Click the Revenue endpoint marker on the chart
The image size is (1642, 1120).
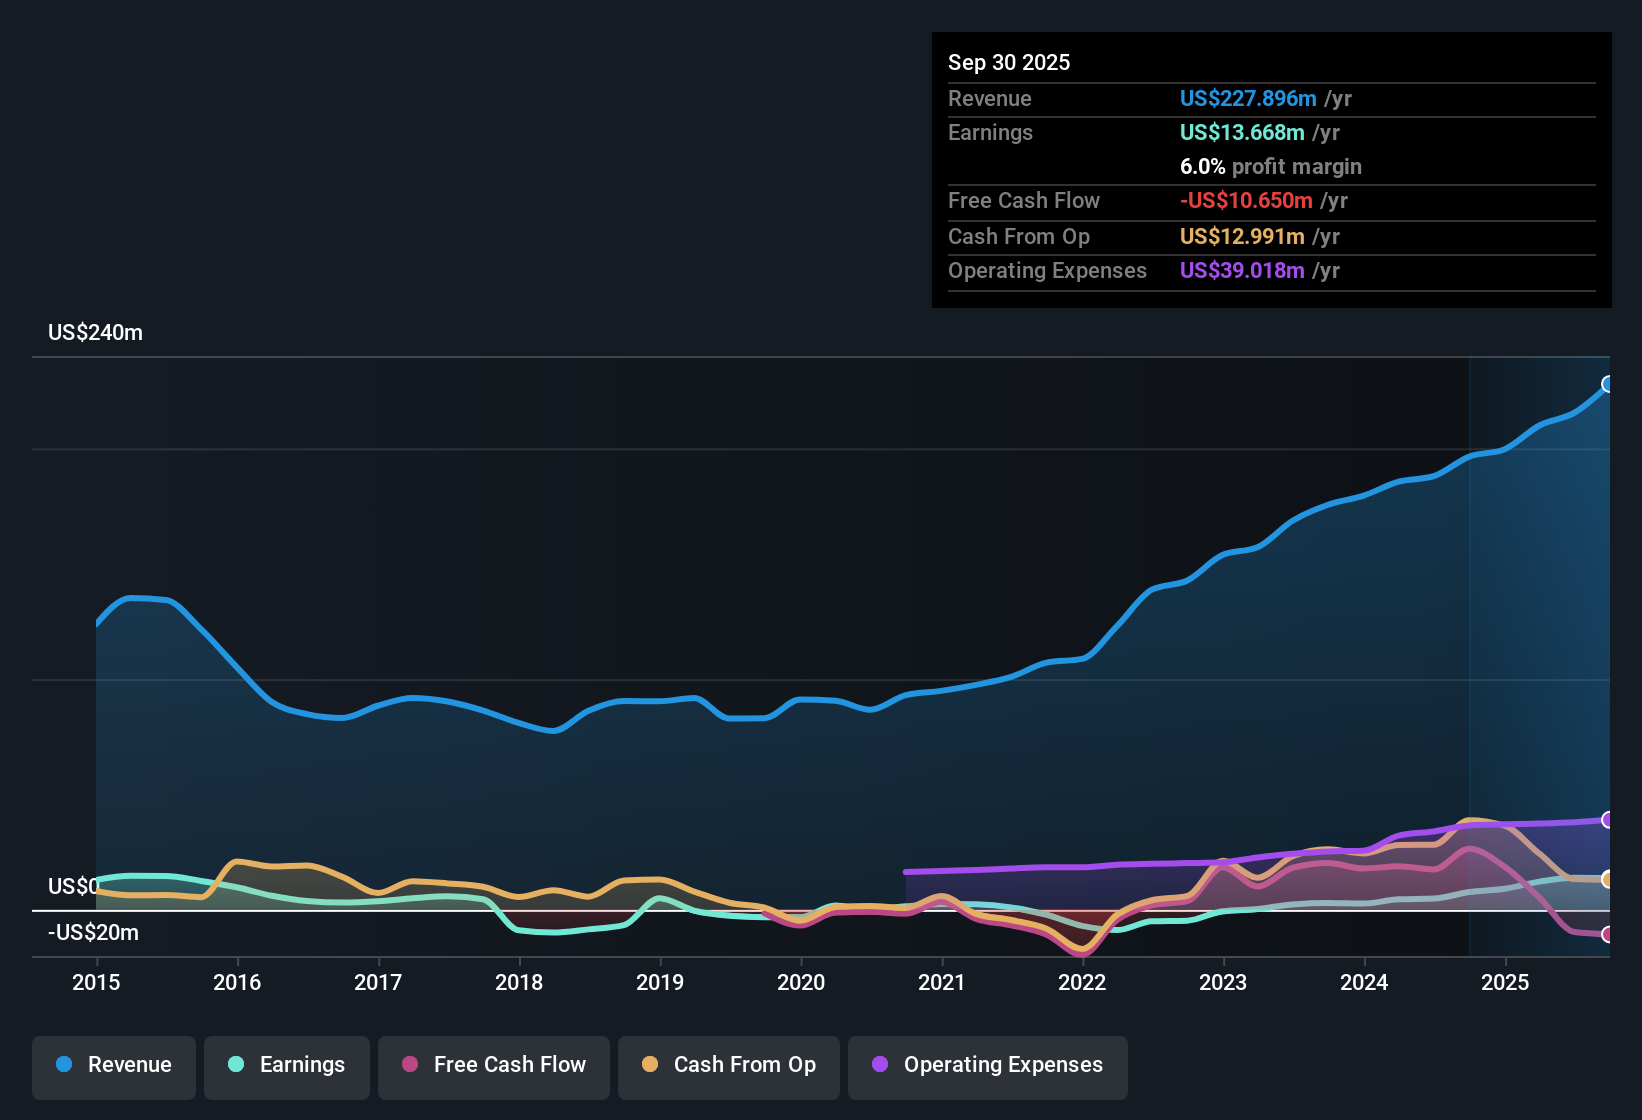1608,383
